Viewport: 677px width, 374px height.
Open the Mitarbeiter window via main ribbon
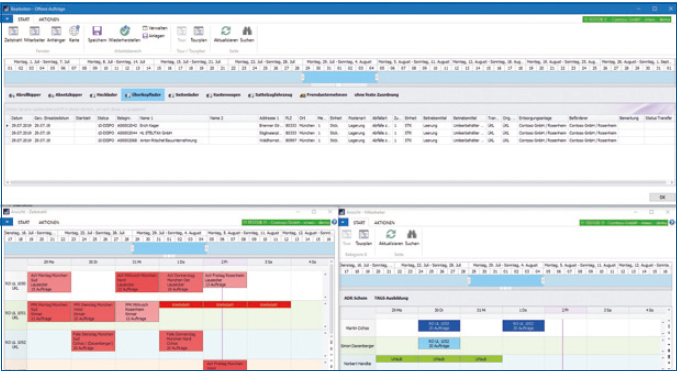pyautogui.click(x=34, y=34)
